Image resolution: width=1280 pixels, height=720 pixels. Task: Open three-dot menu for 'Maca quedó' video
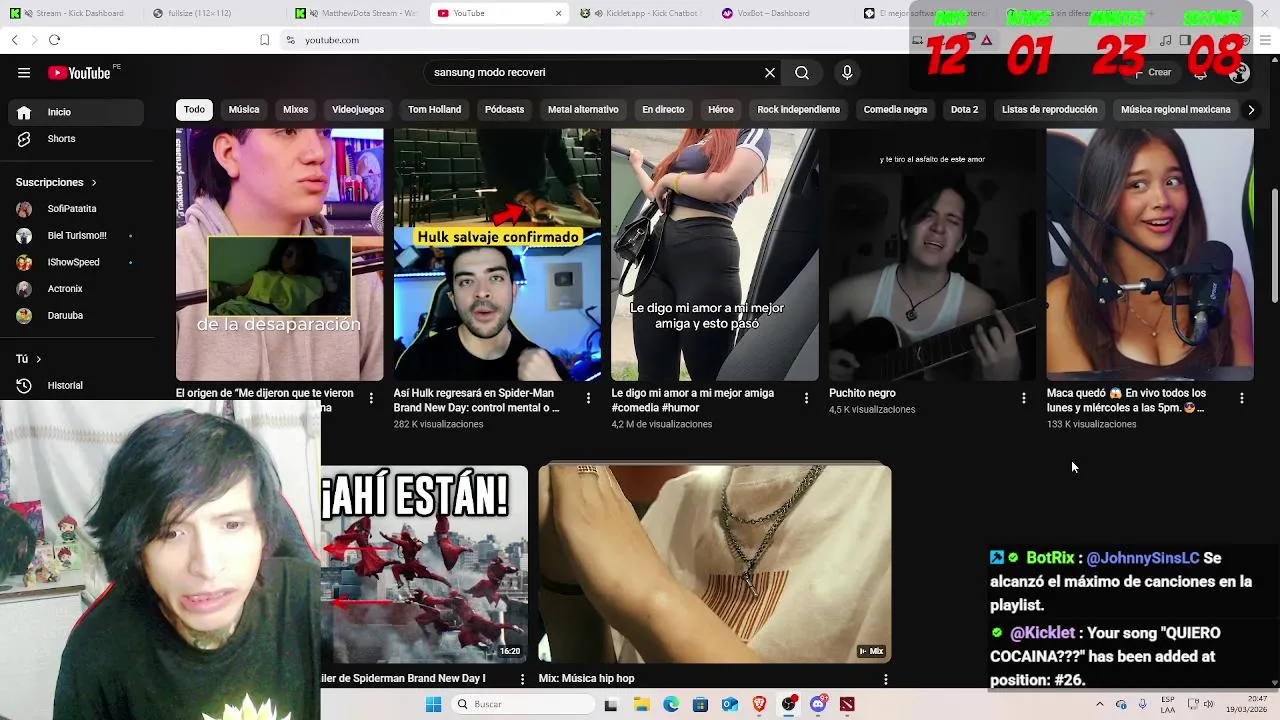(1241, 398)
